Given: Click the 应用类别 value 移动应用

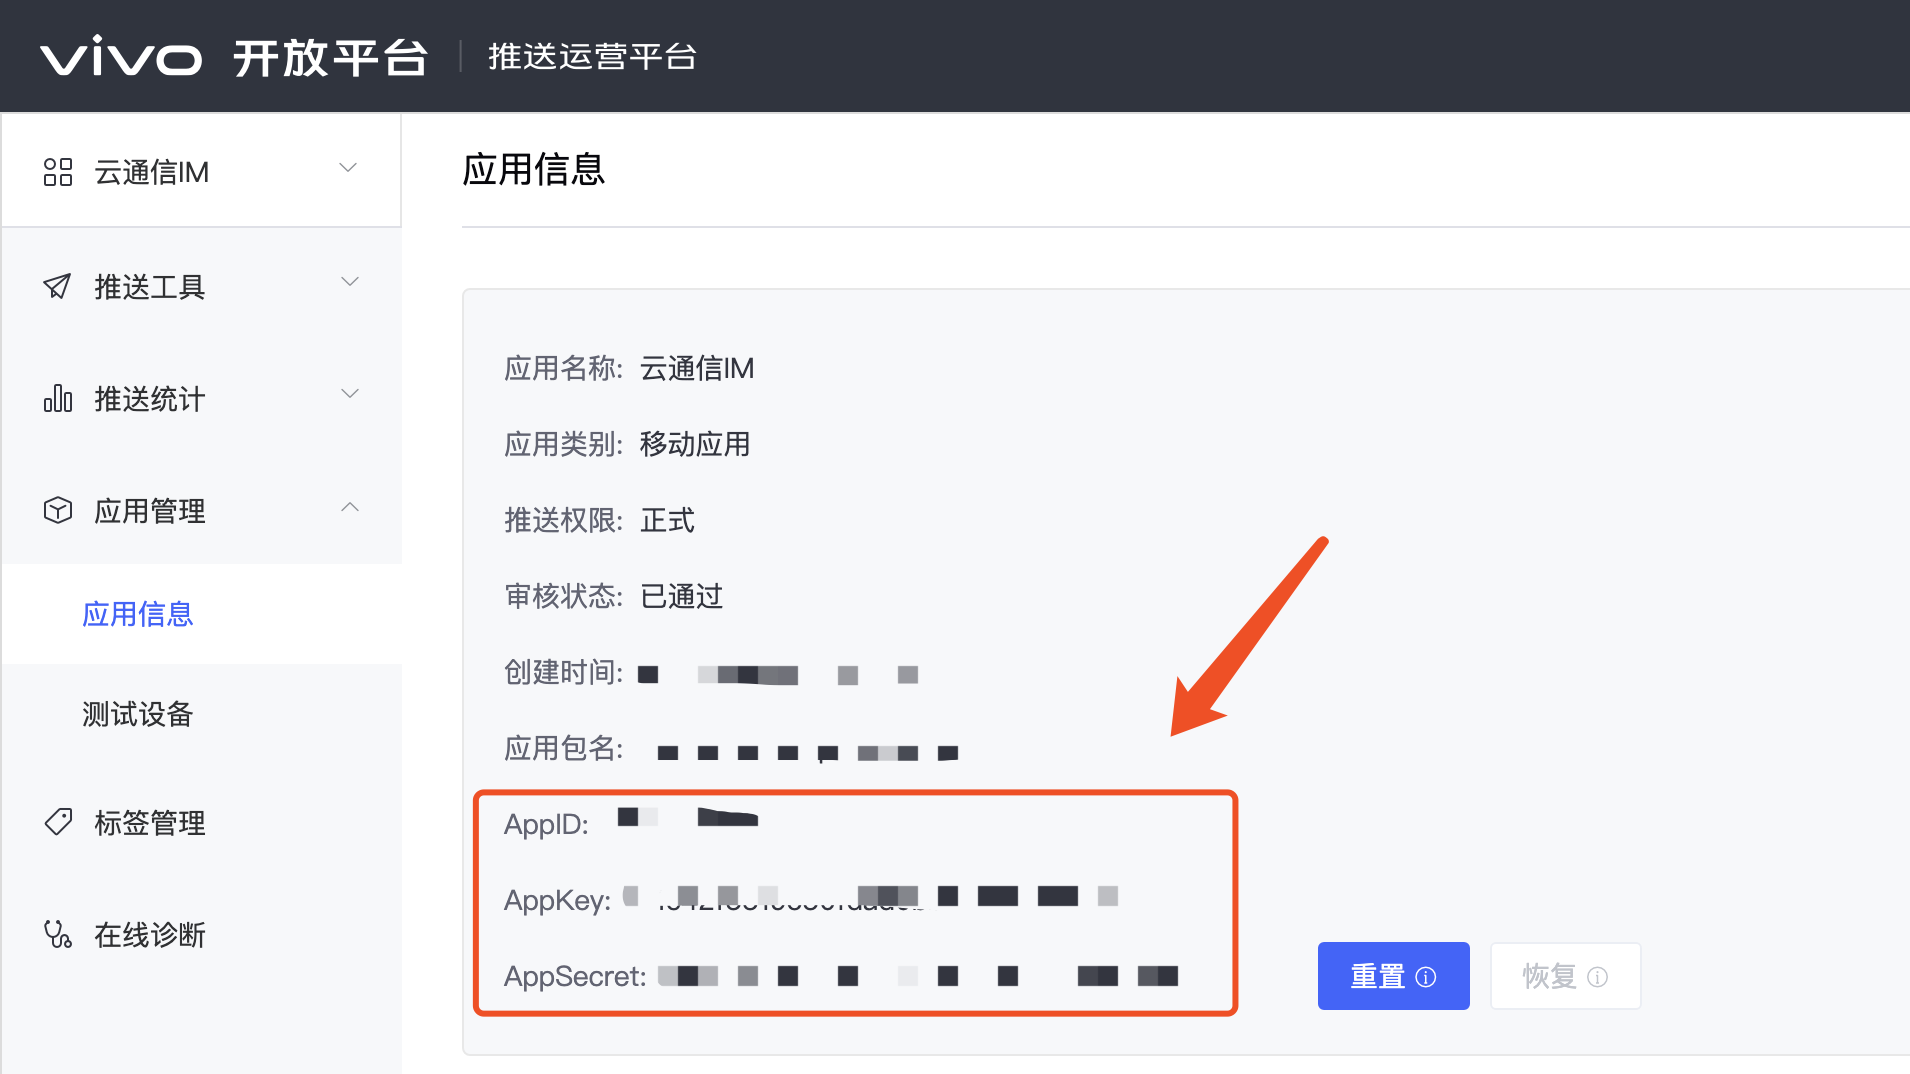Looking at the screenshot, I should tap(695, 444).
